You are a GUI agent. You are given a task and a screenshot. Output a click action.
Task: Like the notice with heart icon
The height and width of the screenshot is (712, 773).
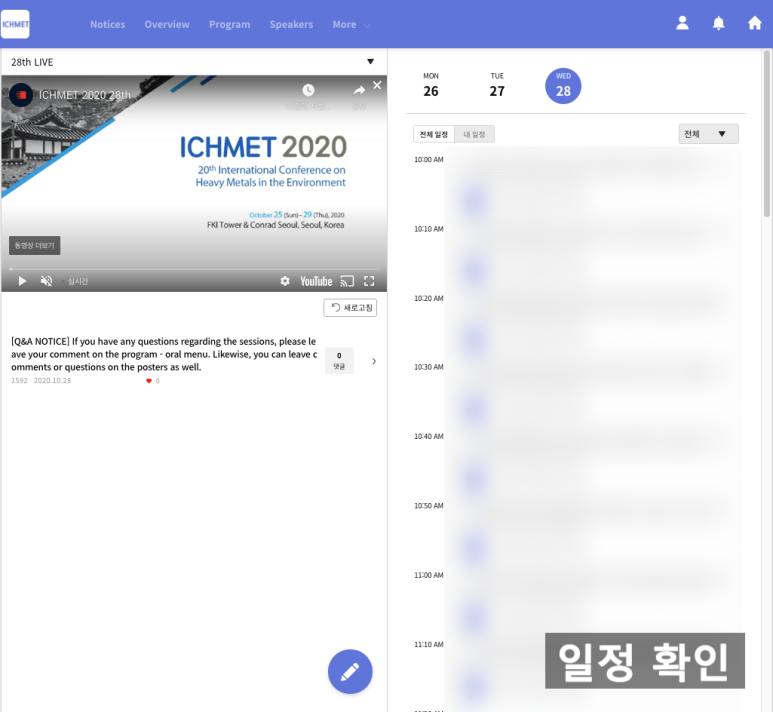pos(149,381)
